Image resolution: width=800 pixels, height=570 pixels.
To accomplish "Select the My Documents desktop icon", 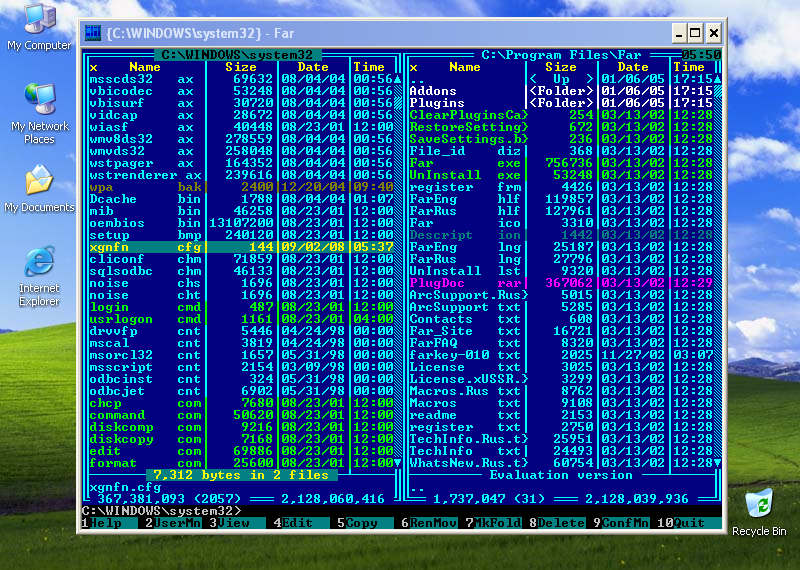I will (39, 189).
